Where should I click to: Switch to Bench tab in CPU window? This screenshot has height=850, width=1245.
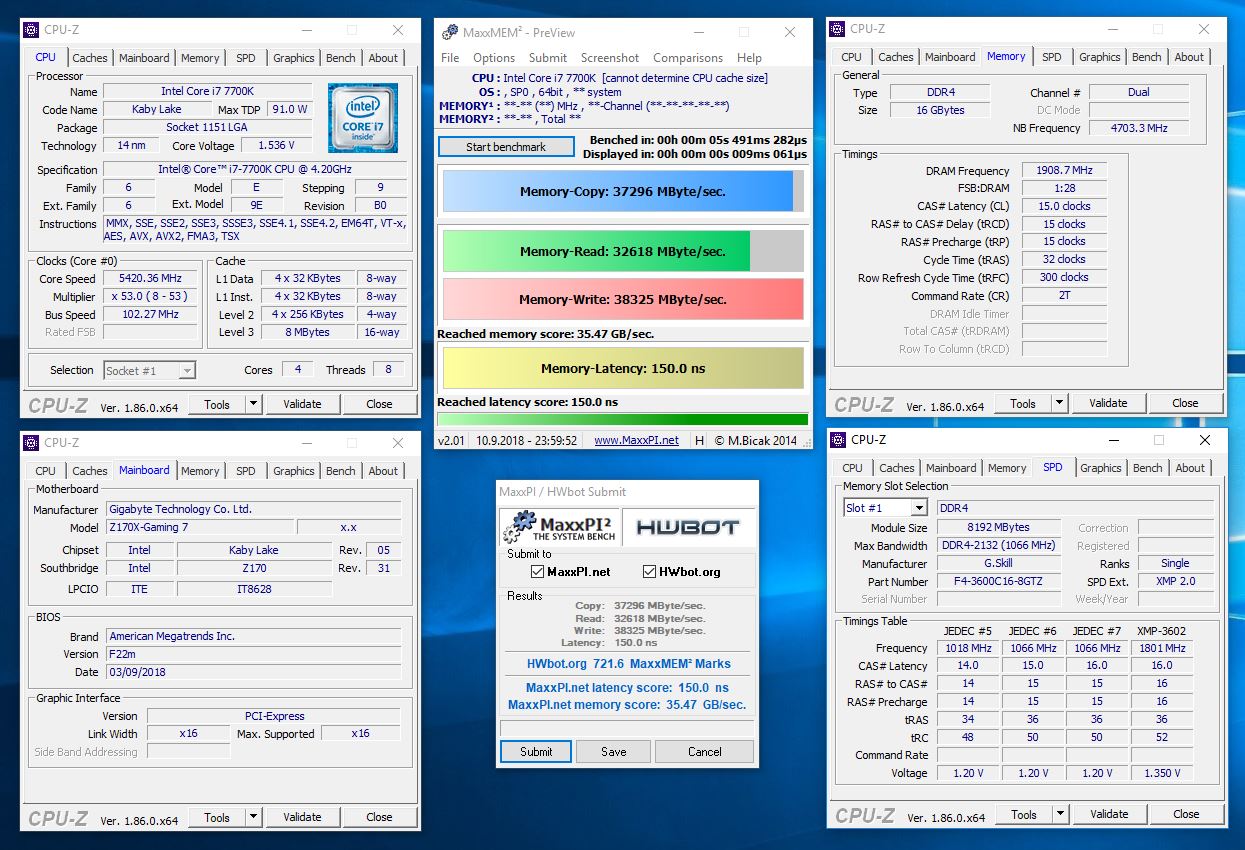[340, 58]
